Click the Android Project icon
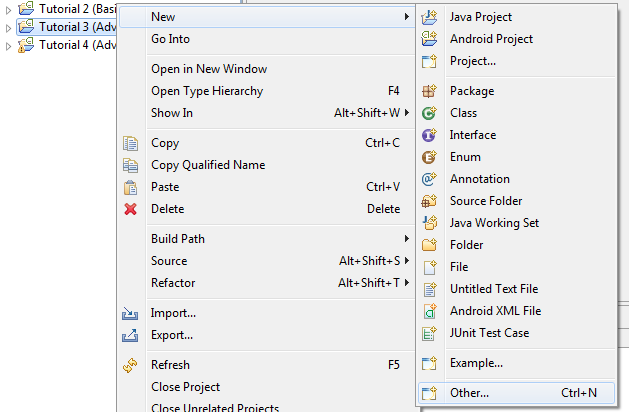This screenshot has width=629, height=412. [x=430, y=39]
